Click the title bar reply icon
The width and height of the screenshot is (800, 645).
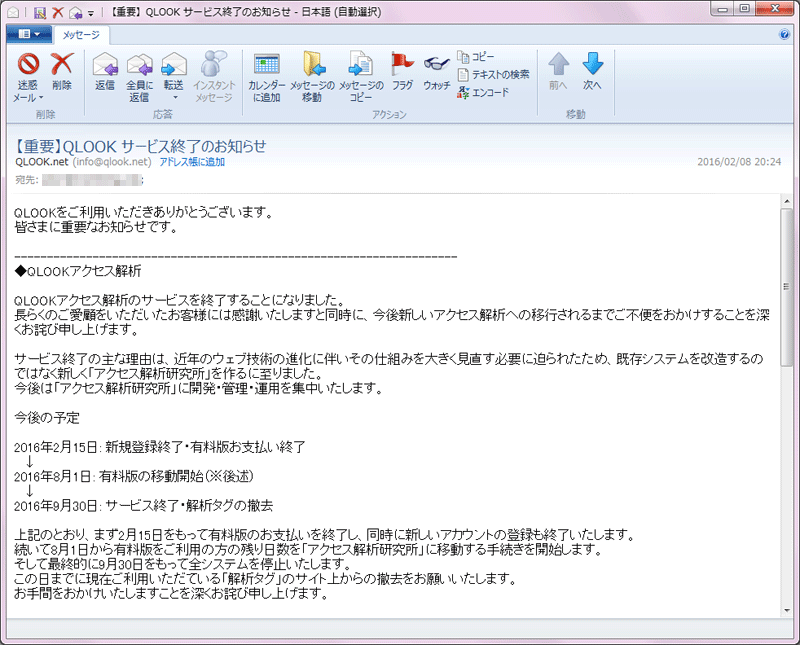point(76,12)
